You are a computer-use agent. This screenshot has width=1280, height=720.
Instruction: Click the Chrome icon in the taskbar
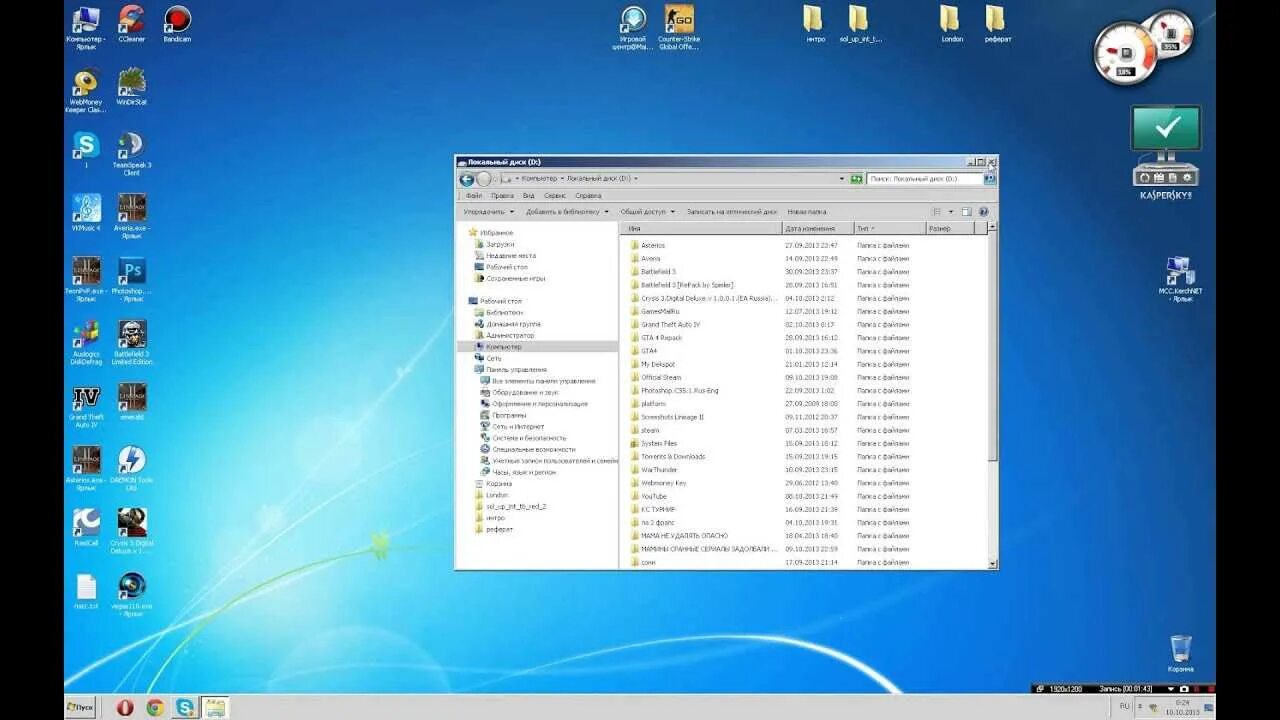coord(155,707)
